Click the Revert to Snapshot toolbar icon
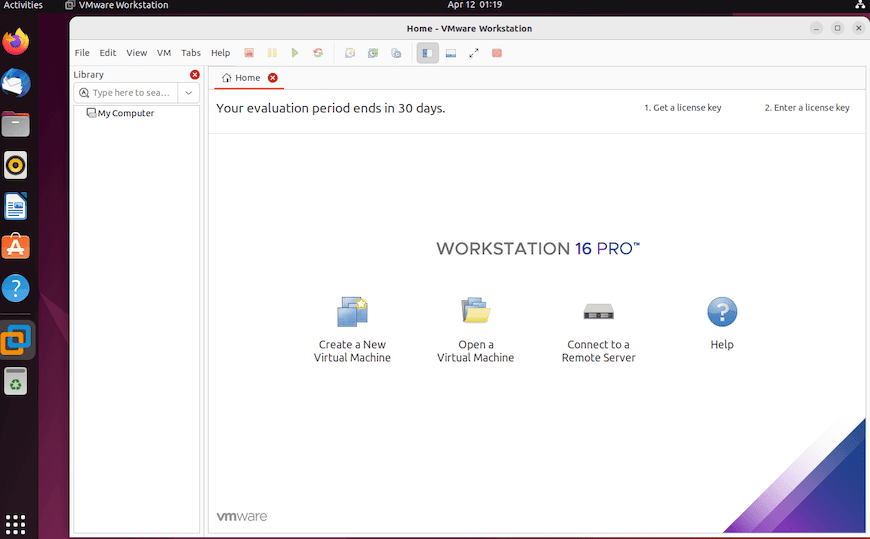The height and width of the screenshot is (539, 870). (373, 53)
